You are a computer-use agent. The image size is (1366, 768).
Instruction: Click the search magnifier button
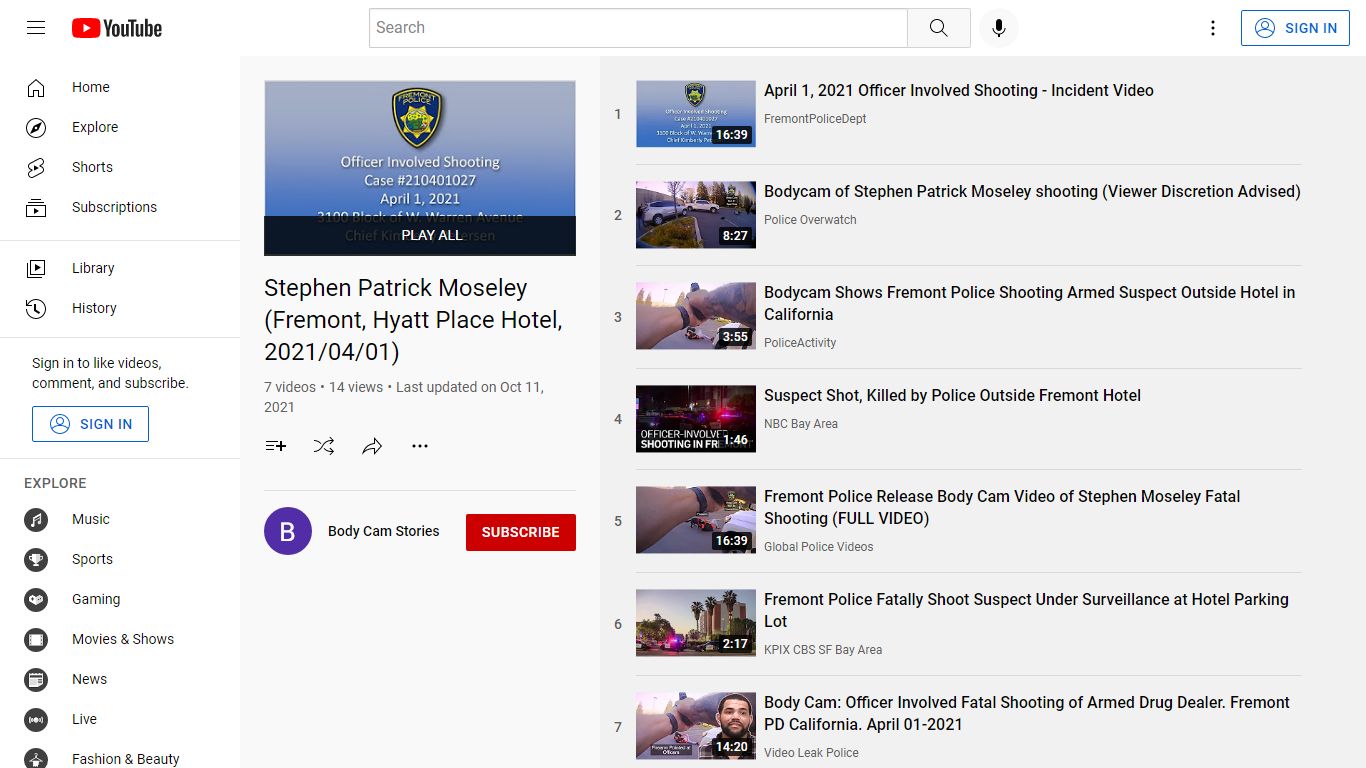coord(938,28)
